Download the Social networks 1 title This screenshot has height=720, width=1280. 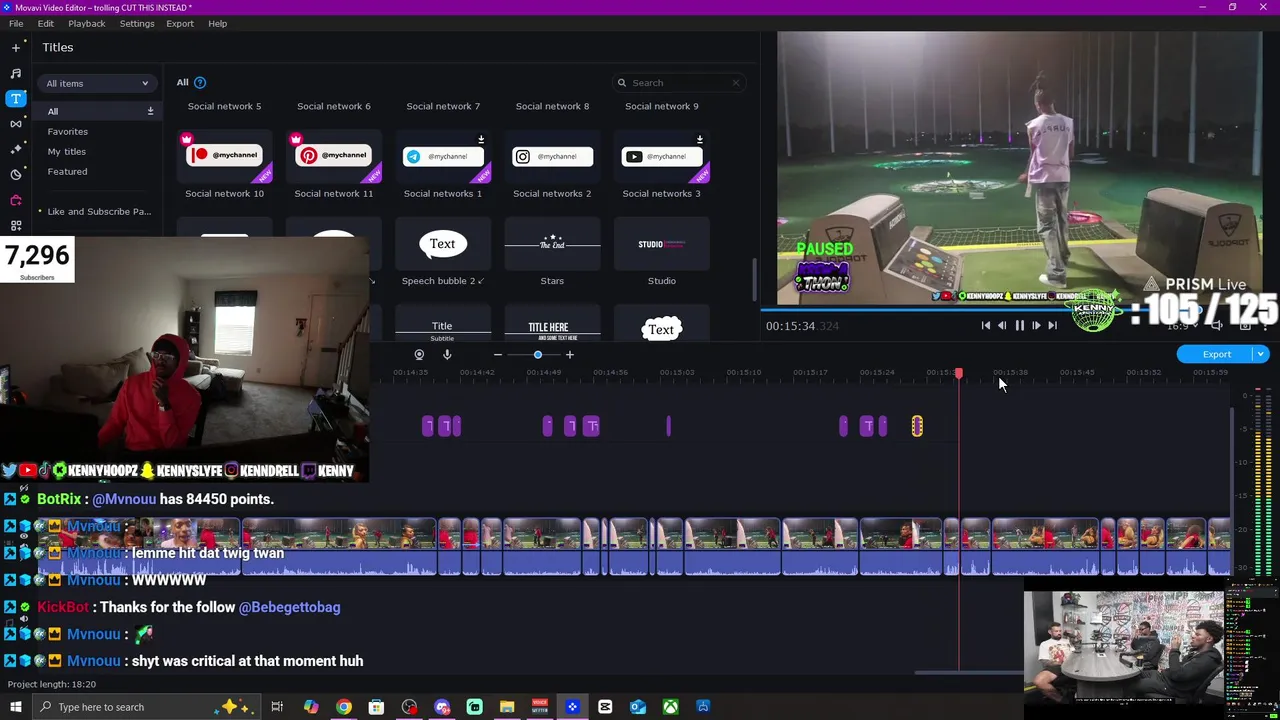coord(481,139)
